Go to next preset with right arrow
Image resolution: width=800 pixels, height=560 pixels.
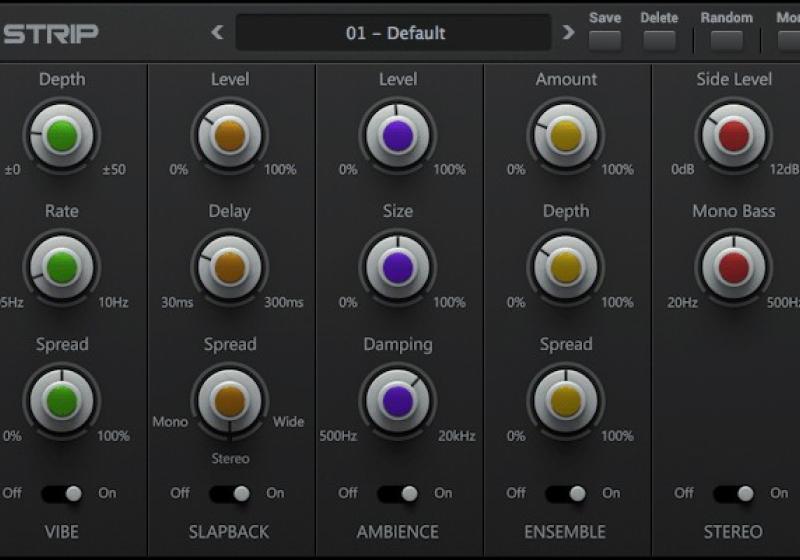(x=569, y=33)
